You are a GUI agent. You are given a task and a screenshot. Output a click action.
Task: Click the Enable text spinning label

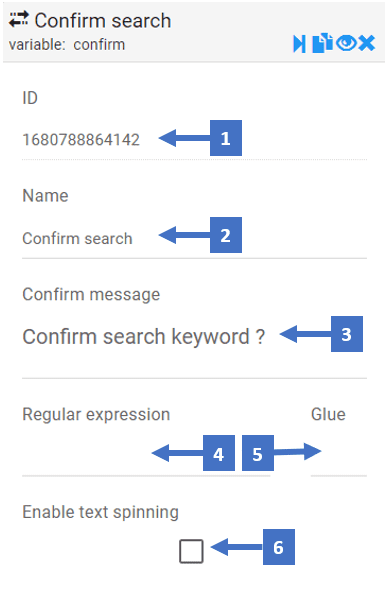pos(100,512)
